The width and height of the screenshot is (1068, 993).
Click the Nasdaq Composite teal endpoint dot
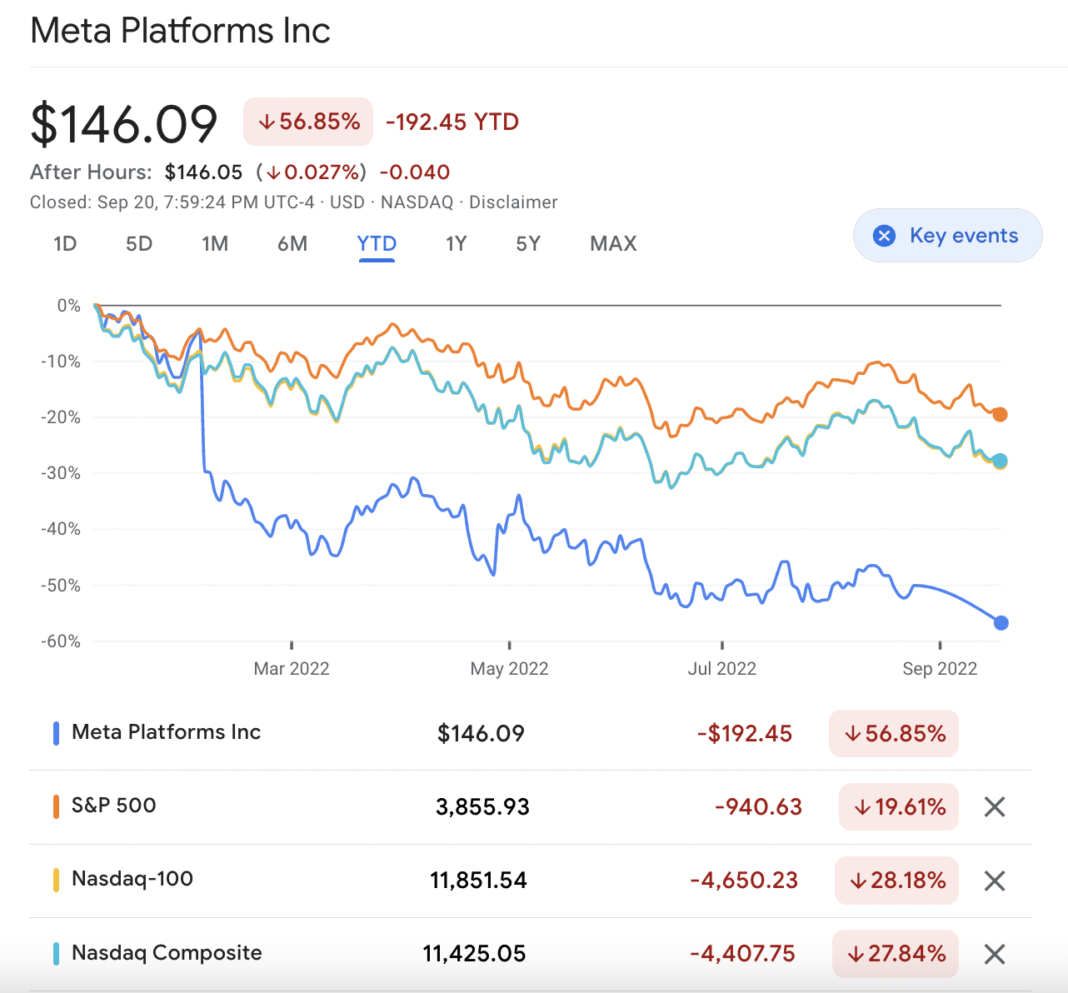(x=999, y=461)
